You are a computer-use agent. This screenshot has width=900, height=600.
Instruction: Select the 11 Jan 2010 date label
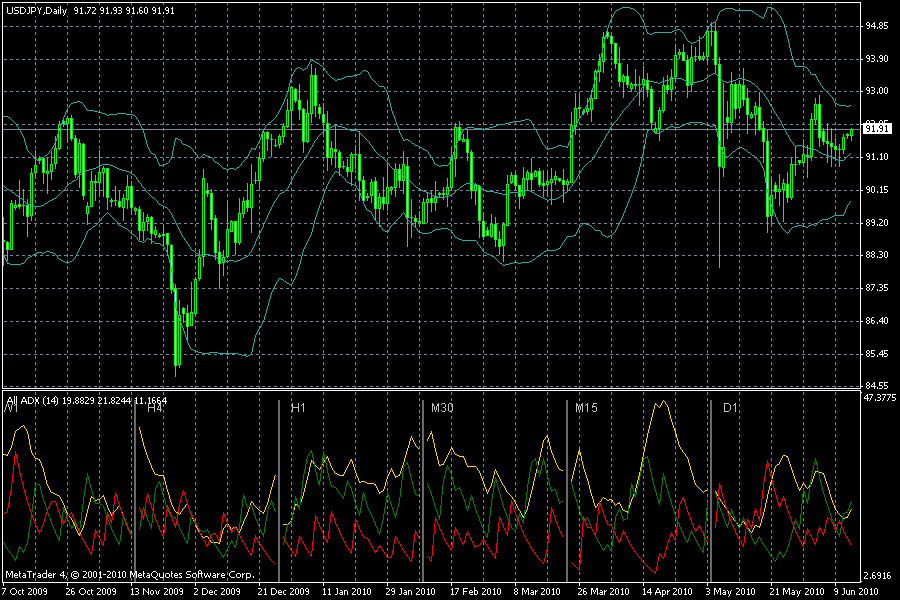(347, 591)
